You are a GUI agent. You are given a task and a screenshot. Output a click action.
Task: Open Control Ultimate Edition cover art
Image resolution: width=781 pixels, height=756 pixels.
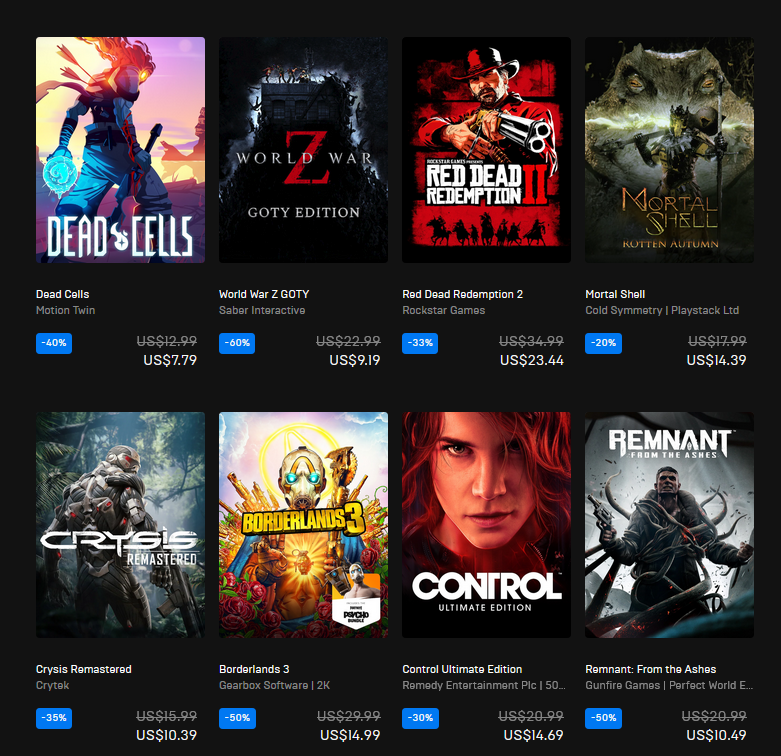pos(486,524)
